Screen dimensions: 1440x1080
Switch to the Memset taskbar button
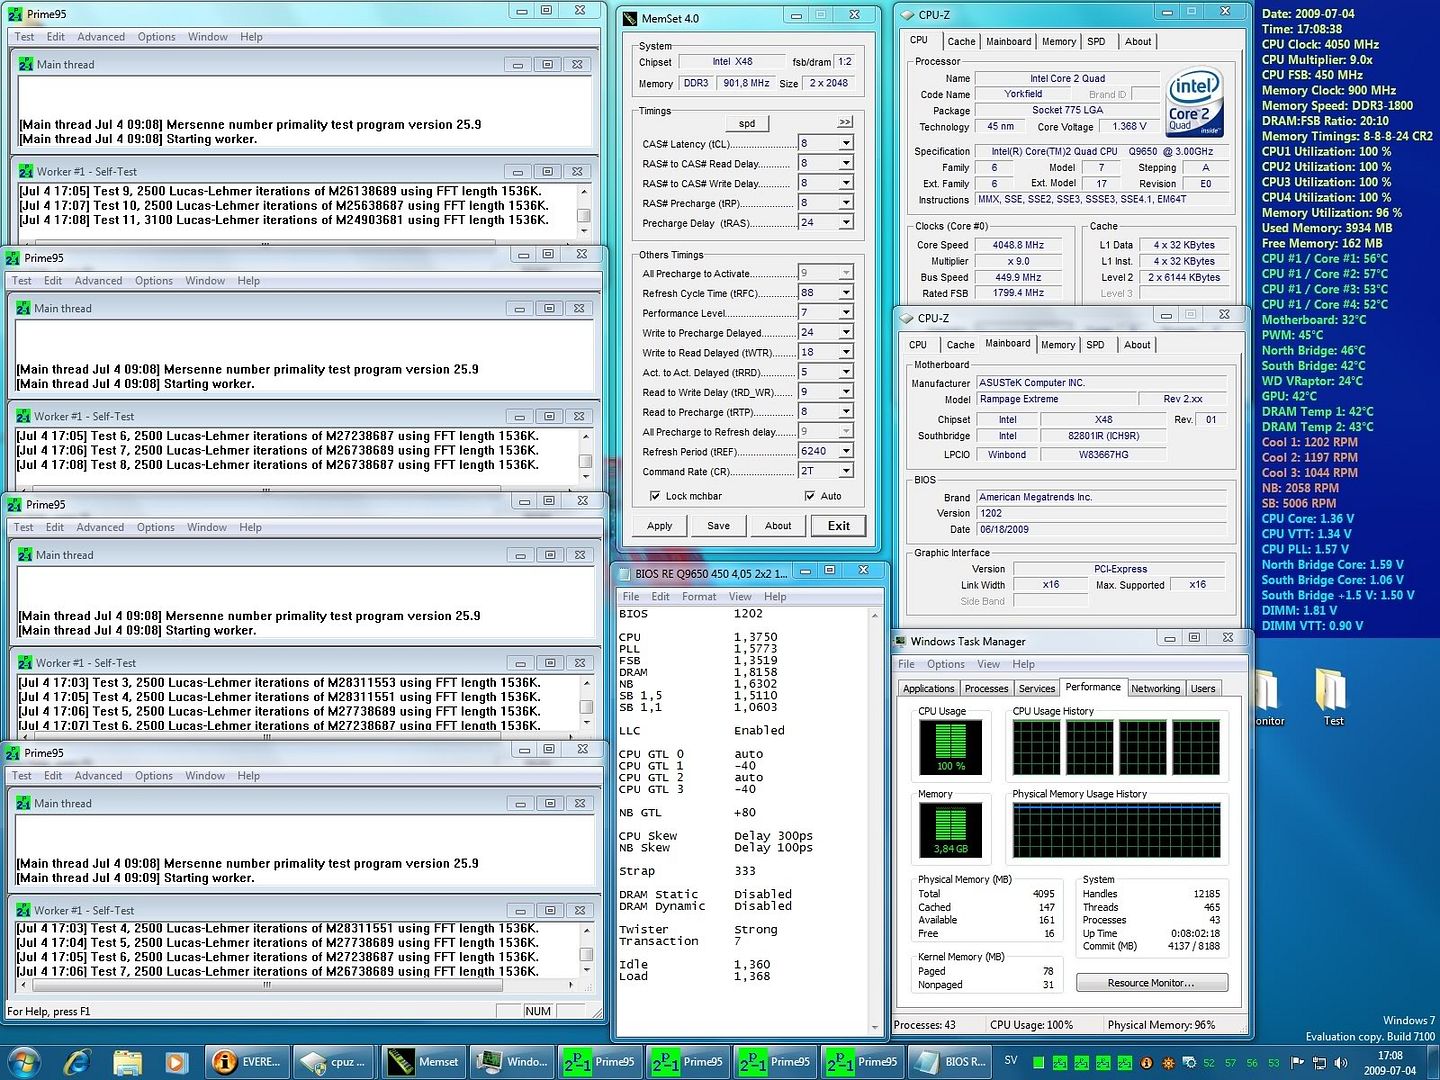pos(424,1061)
